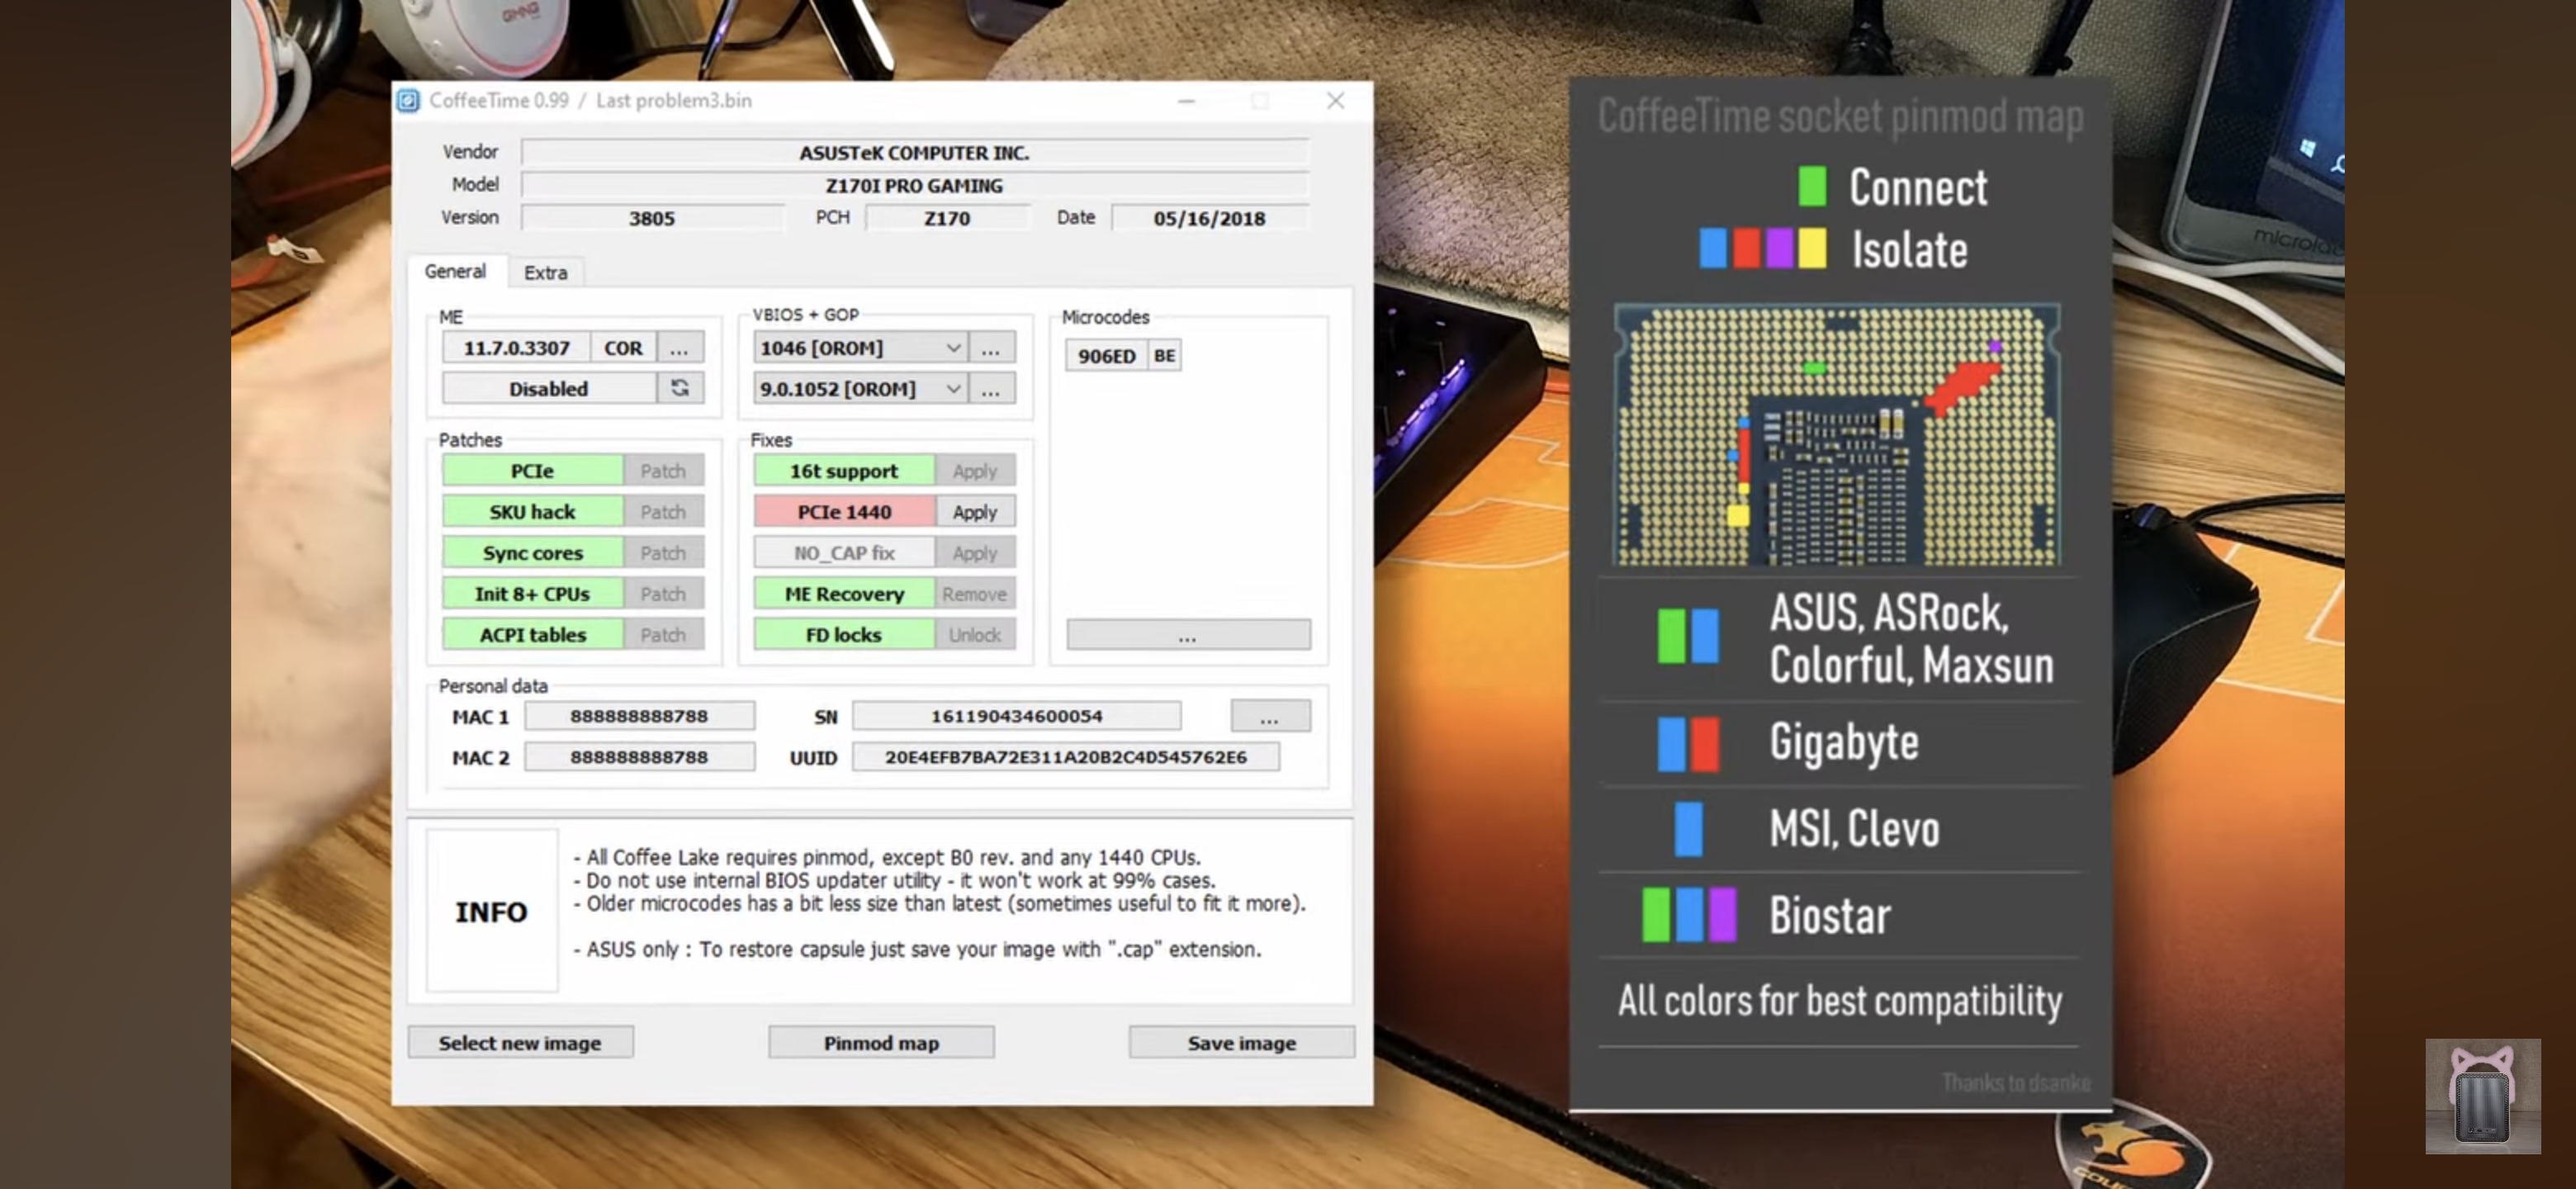Switch to the General tab
Image resolution: width=2576 pixels, height=1189 pixels.
click(x=455, y=271)
